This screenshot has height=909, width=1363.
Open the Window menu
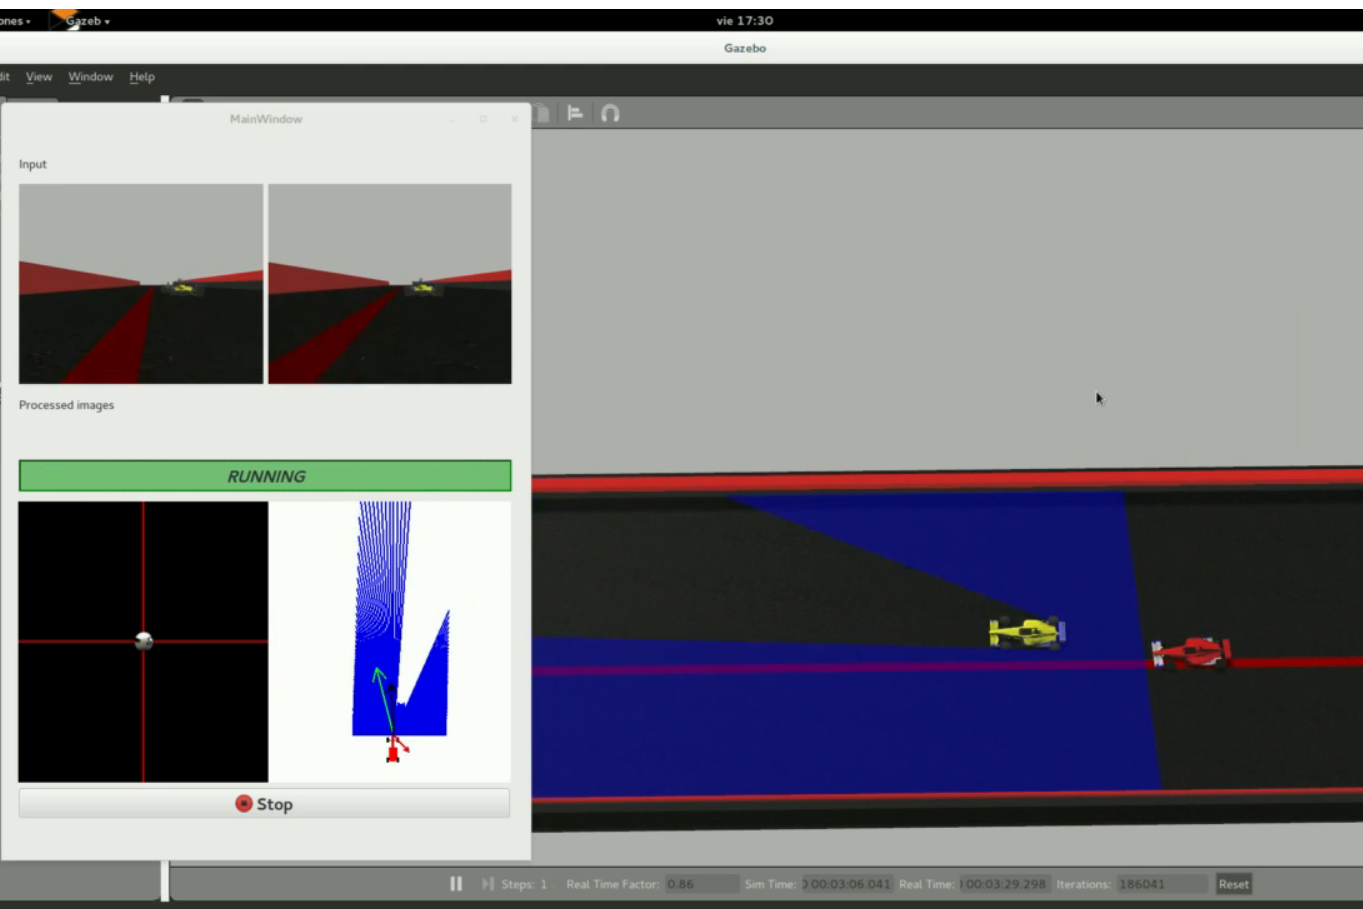click(x=90, y=77)
